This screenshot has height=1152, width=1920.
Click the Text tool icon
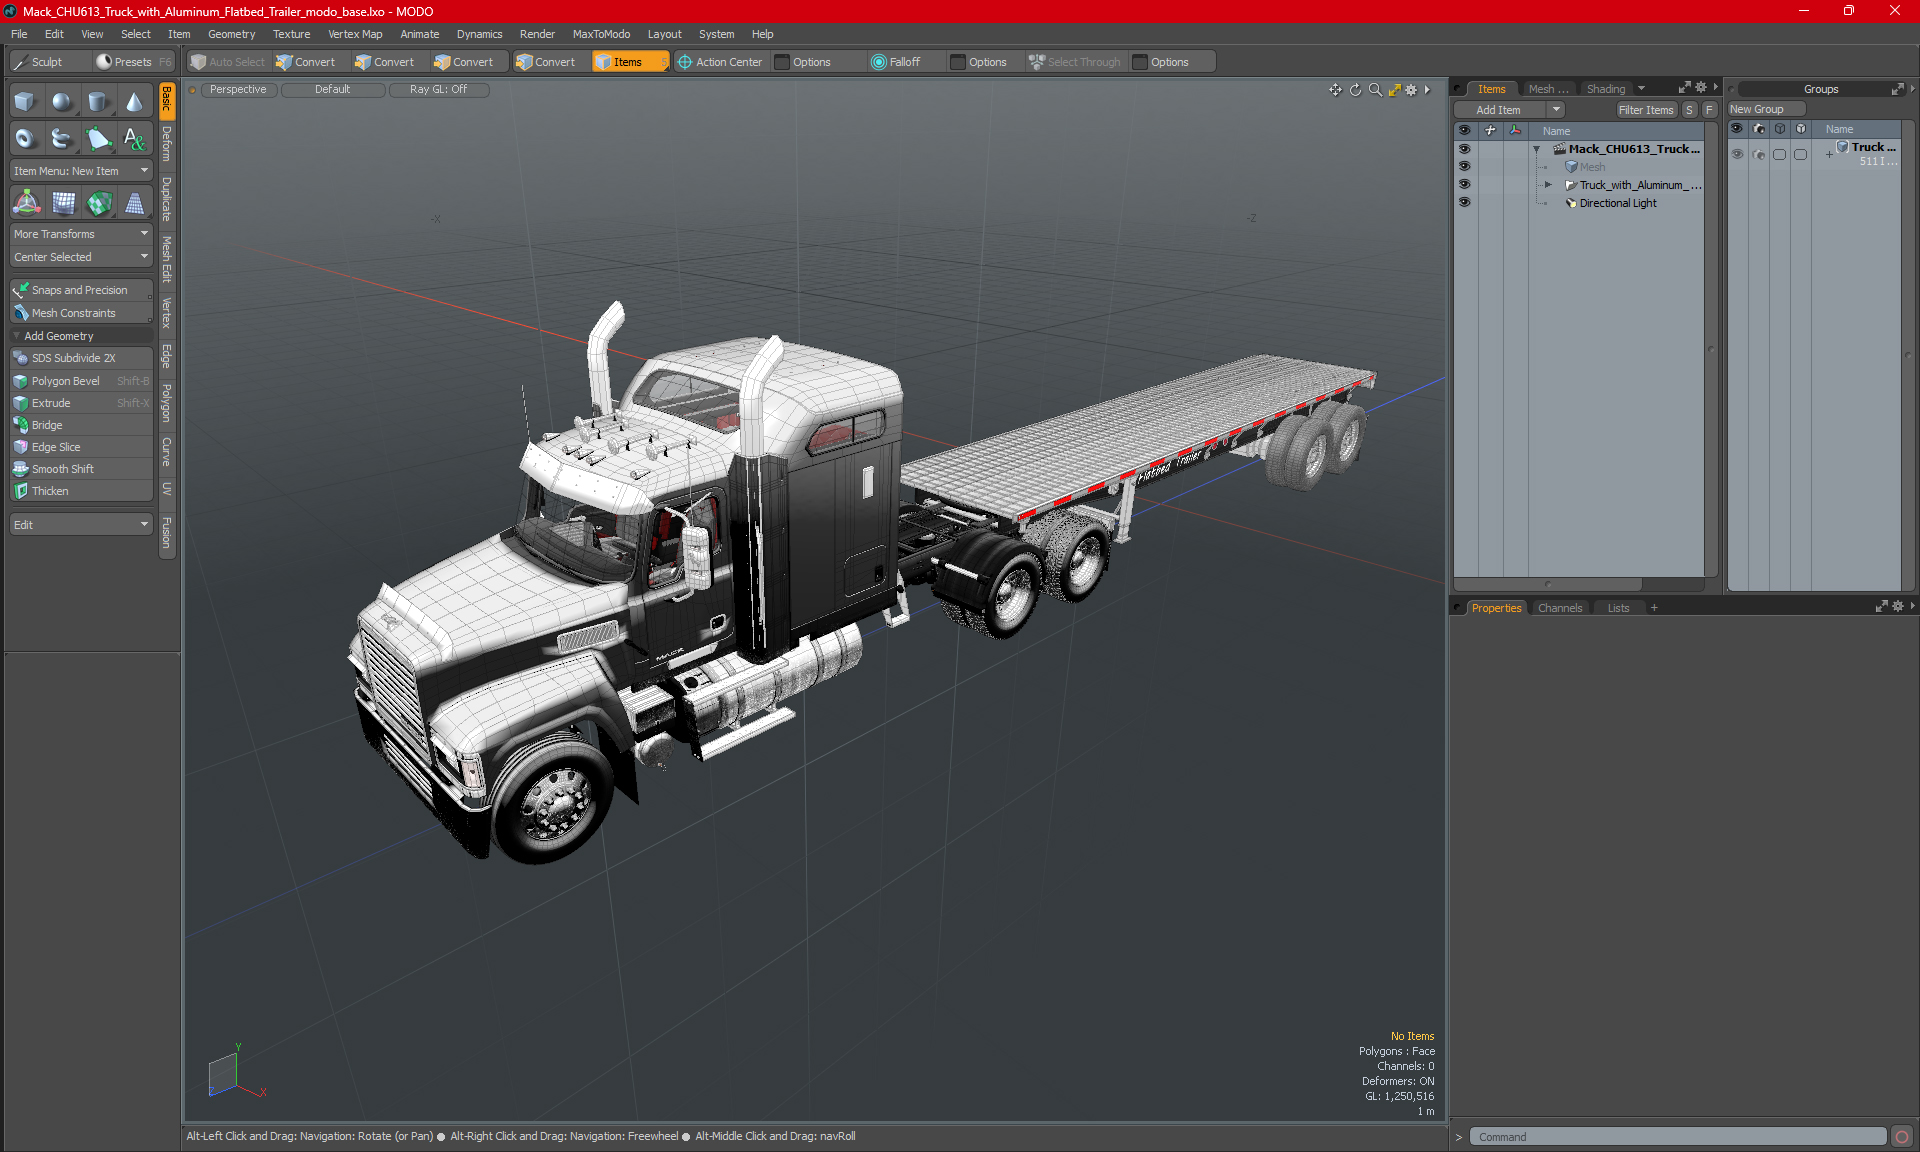coord(134,139)
